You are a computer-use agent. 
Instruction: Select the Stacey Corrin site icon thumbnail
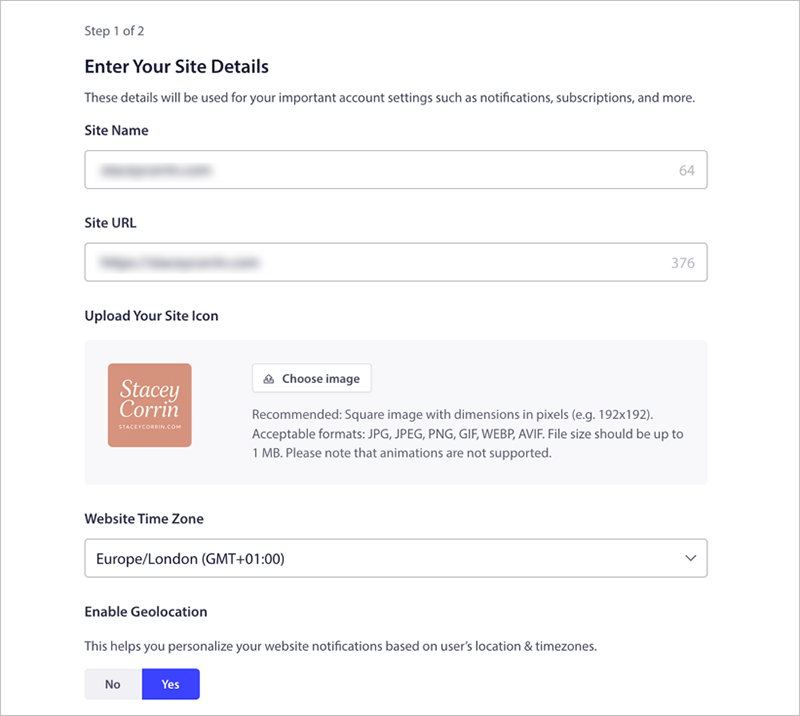coord(150,405)
